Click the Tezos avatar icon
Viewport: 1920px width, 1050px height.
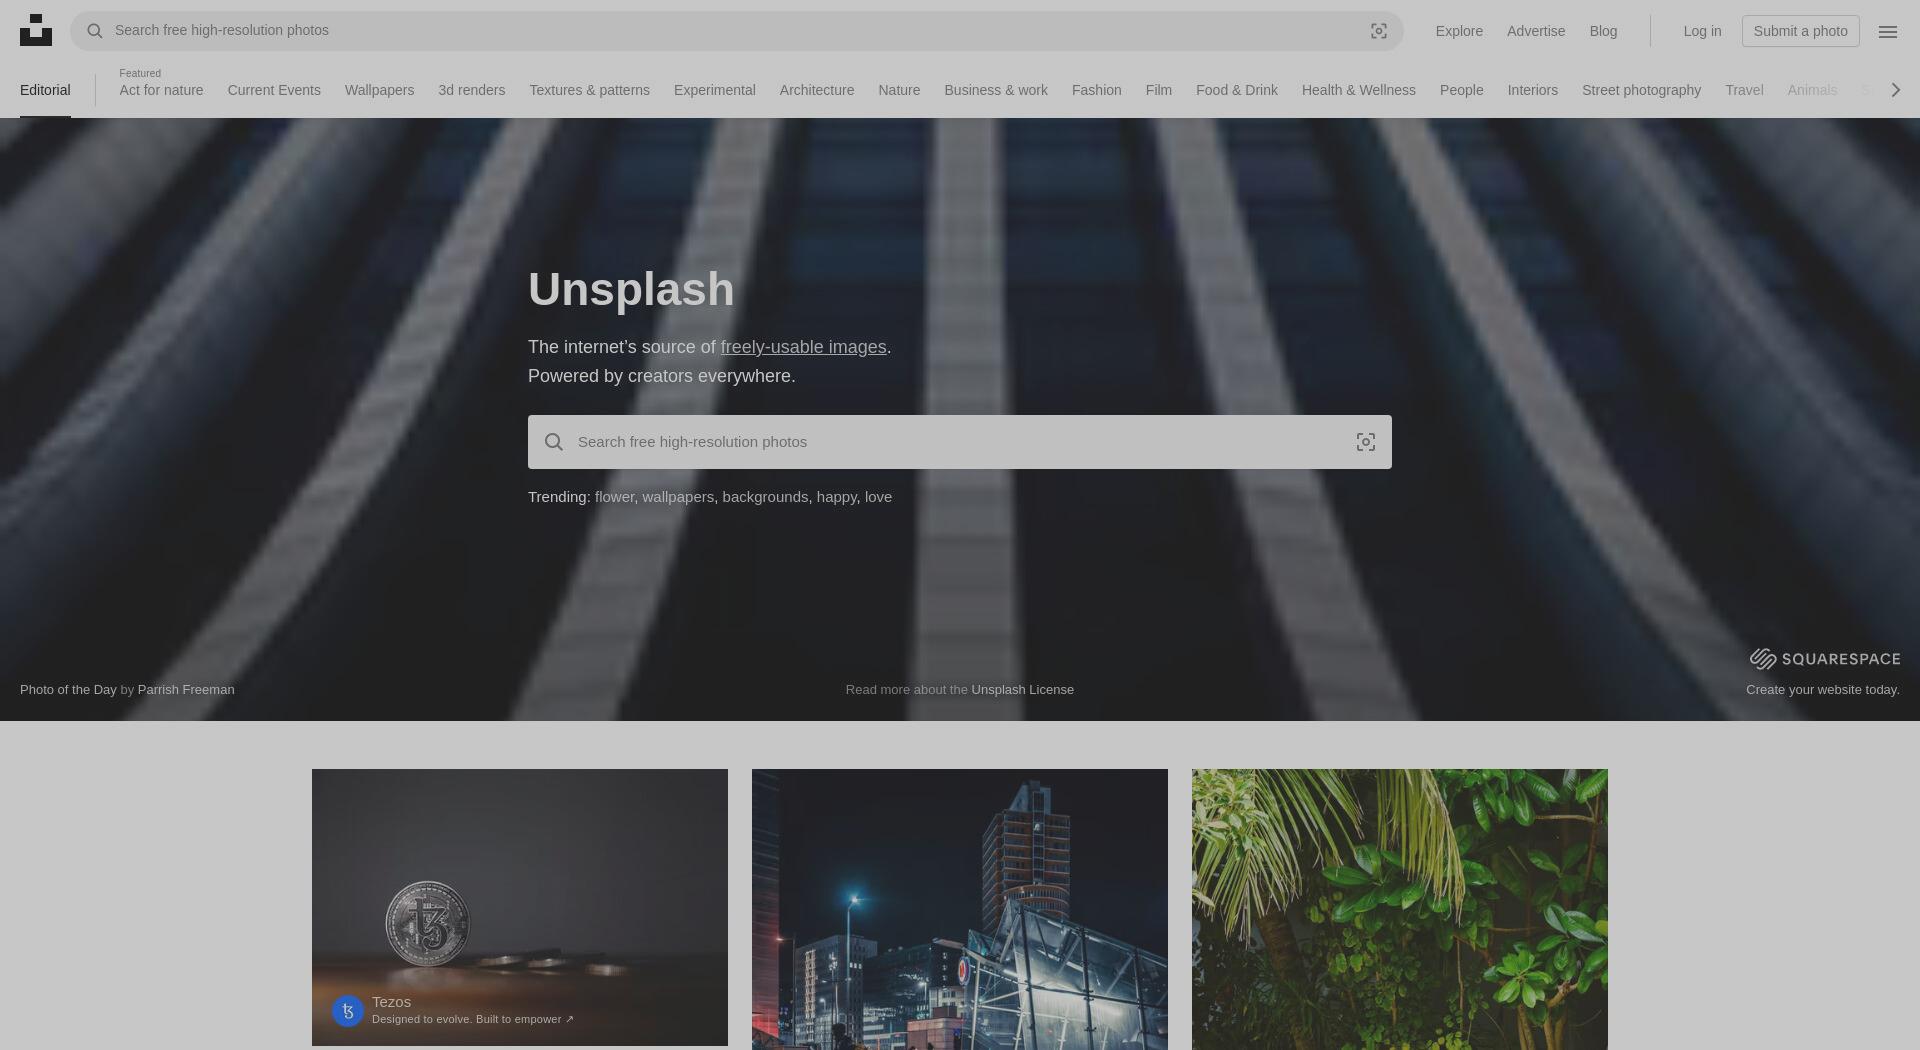coord(348,1010)
